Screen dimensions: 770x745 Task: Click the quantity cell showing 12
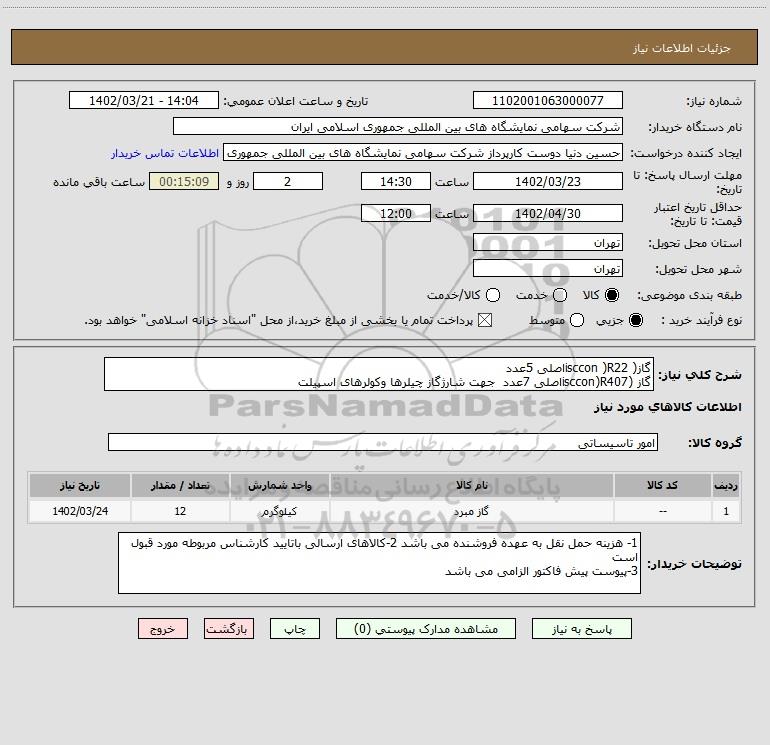tap(180, 511)
